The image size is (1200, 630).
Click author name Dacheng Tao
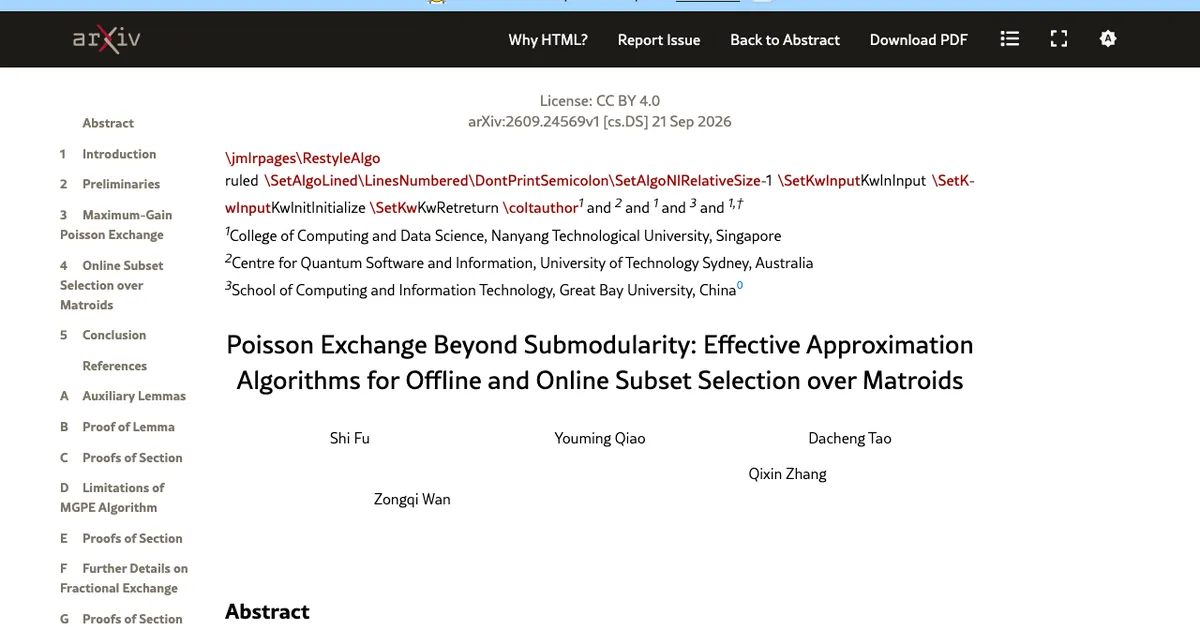[x=850, y=438]
